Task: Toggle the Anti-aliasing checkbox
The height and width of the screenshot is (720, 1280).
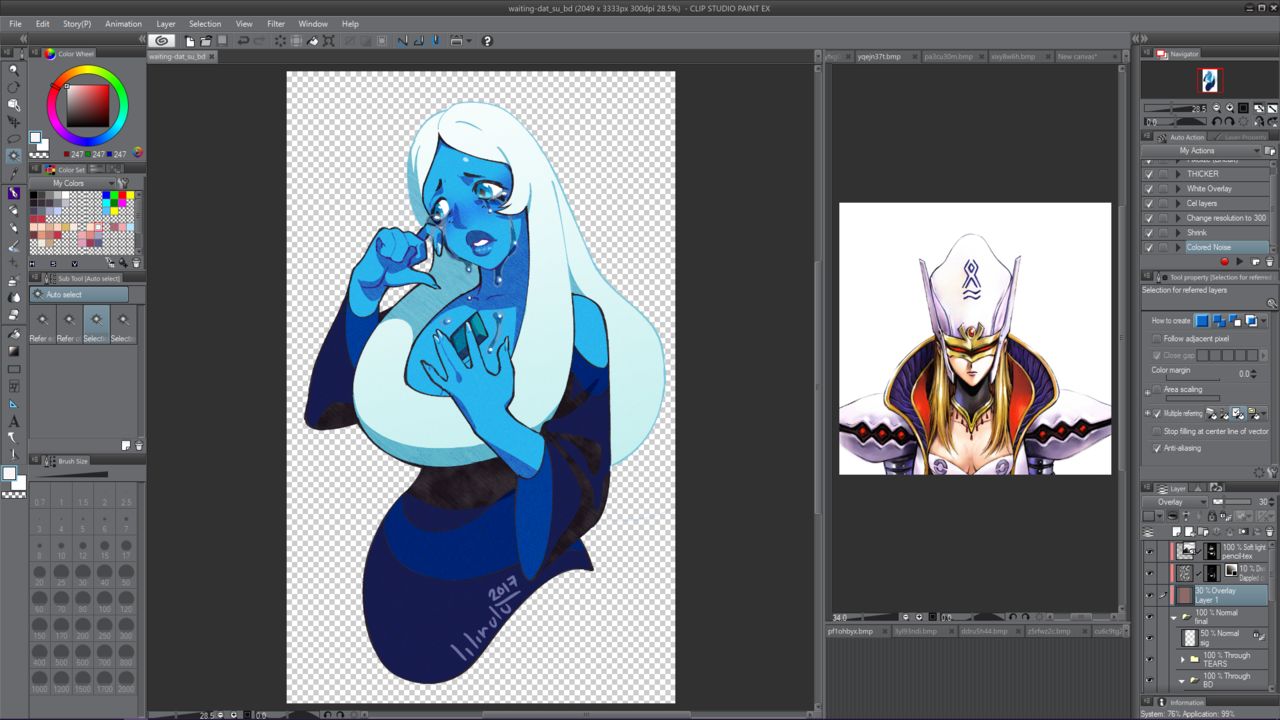Action: coord(1157,448)
